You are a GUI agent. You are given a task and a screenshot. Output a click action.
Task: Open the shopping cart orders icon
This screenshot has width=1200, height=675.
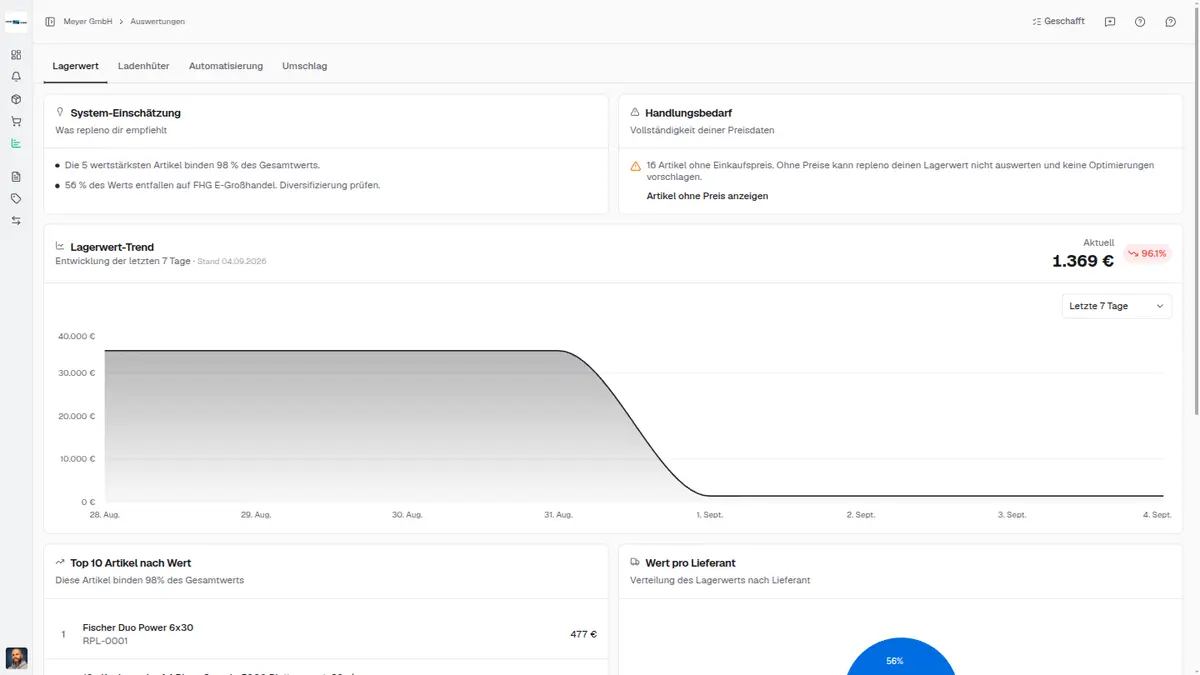16,121
